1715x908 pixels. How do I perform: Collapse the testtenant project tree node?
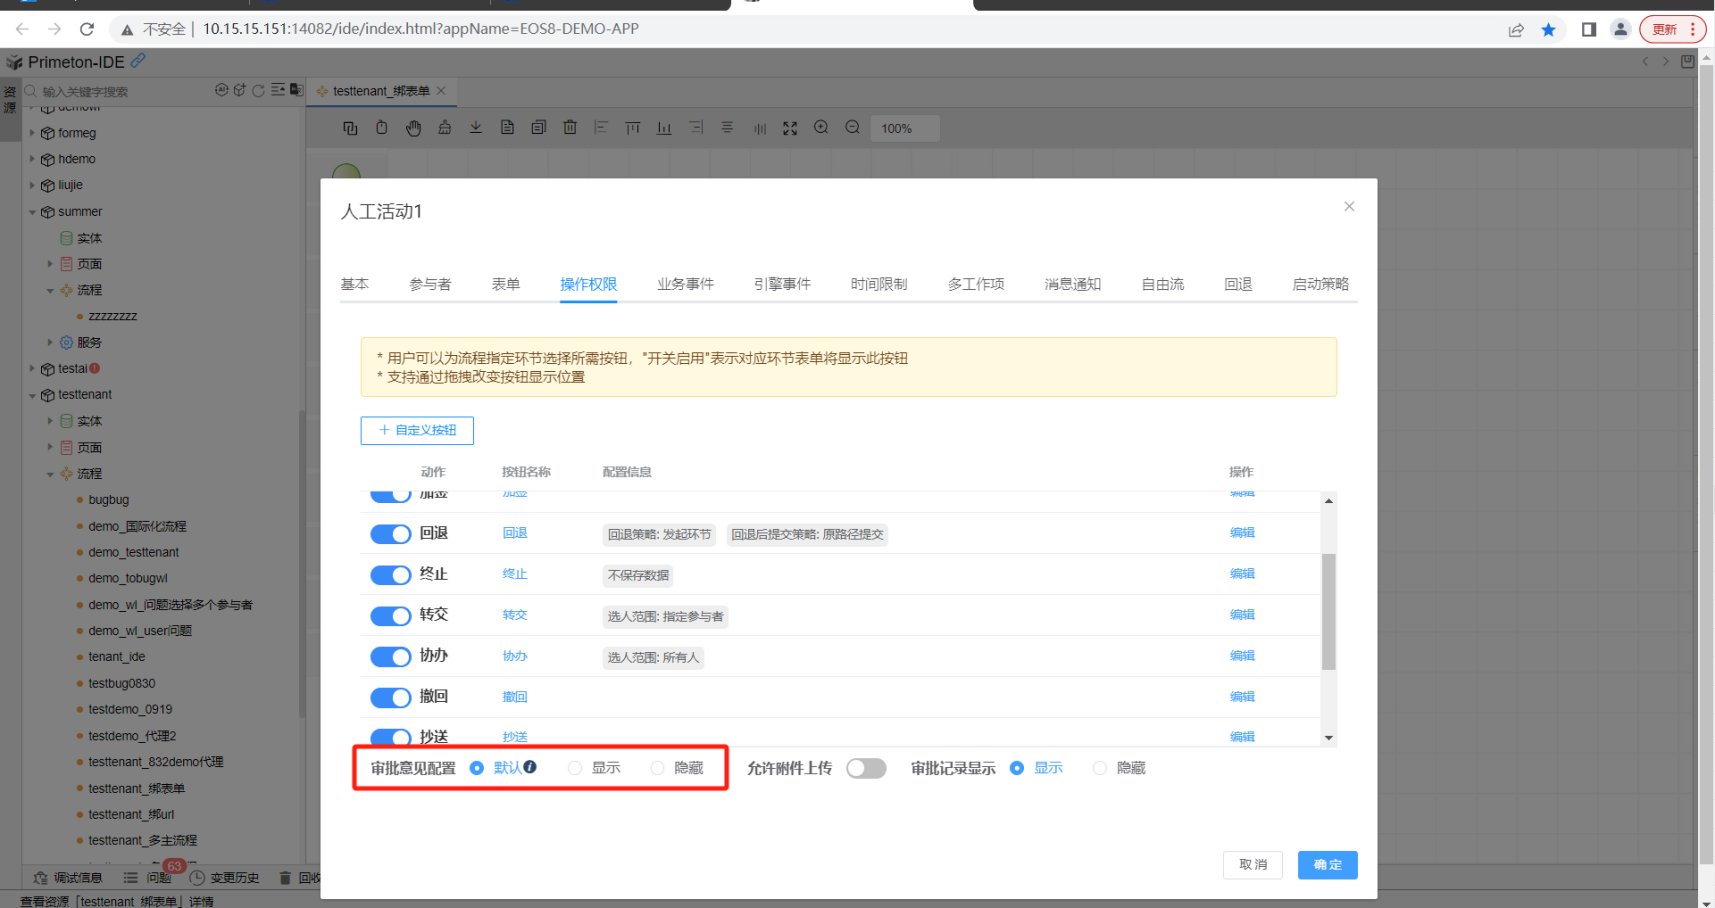tap(33, 395)
